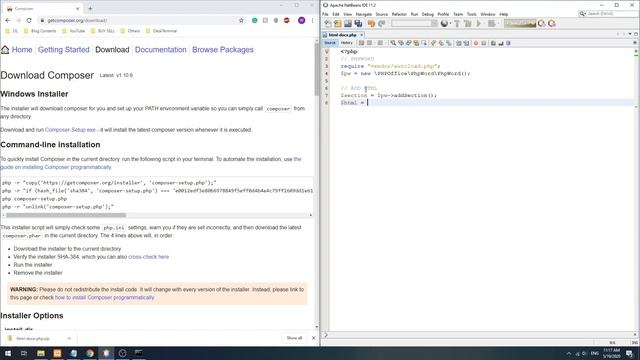Click New Project icon in NetBeans toolbar
Image resolution: width=640 pixels, height=360 pixels.
click(338, 24)
